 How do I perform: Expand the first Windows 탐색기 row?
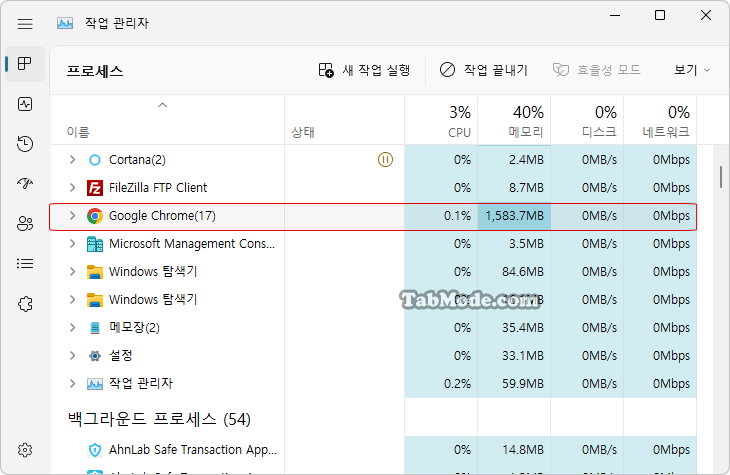73,271
